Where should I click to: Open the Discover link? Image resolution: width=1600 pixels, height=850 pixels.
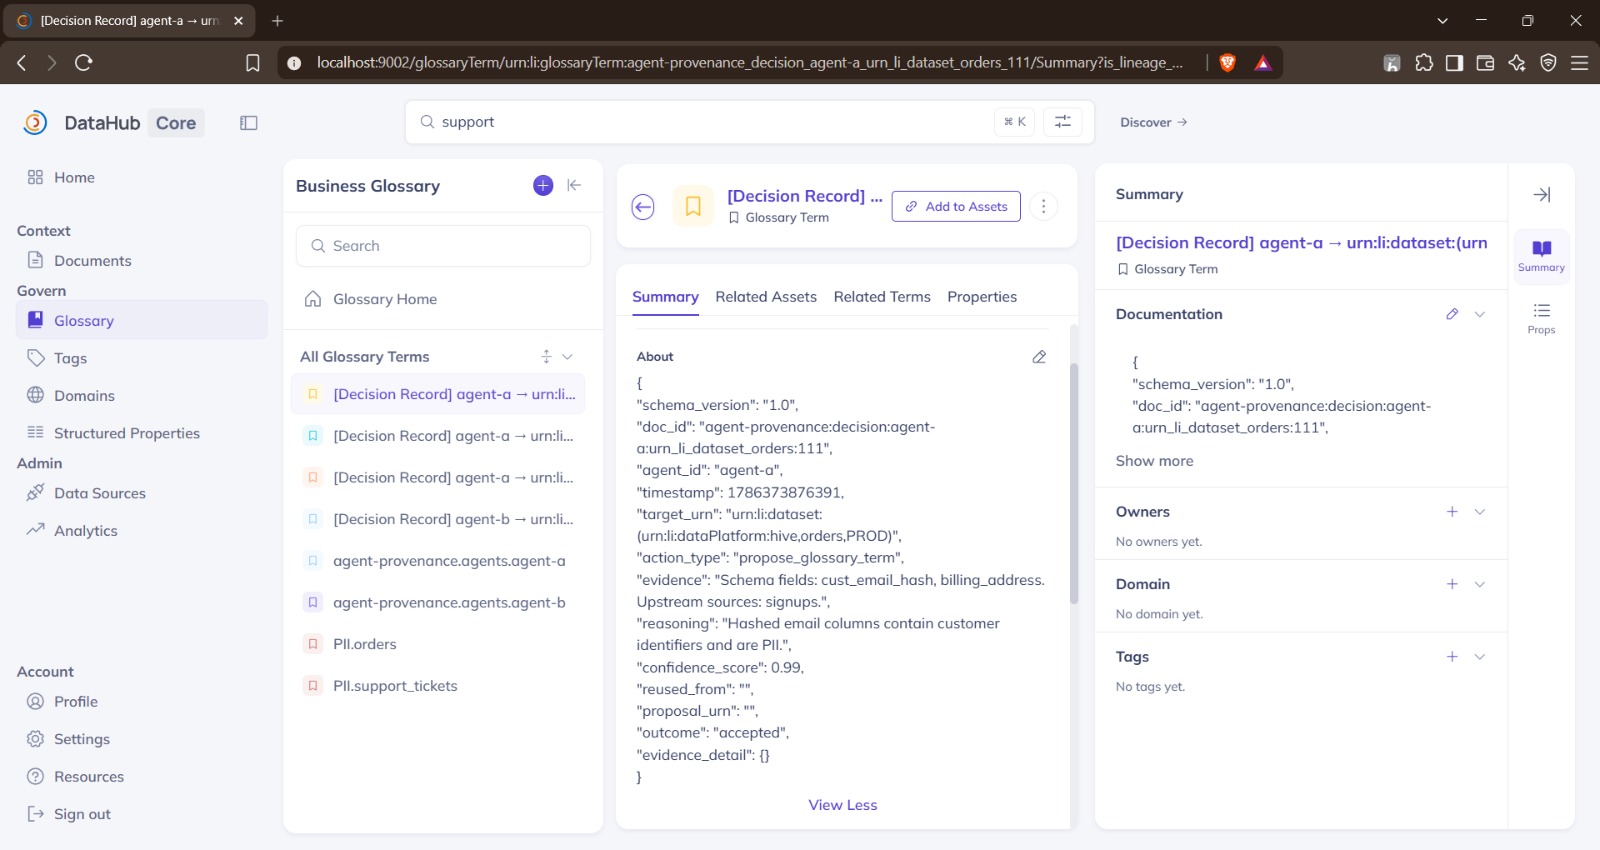[x=1153, y=122]
